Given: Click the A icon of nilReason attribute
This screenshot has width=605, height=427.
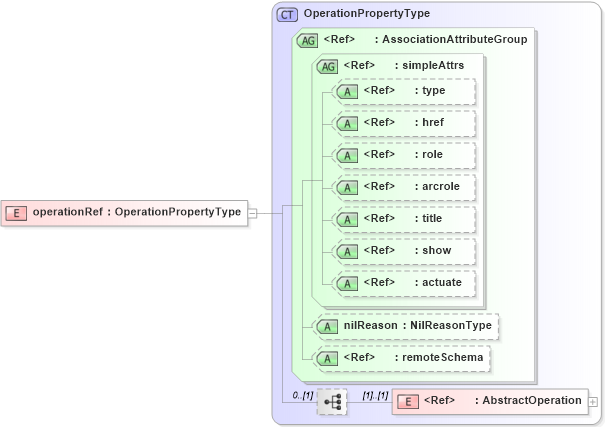Looking at the screenshot, I should click(327, 327).
